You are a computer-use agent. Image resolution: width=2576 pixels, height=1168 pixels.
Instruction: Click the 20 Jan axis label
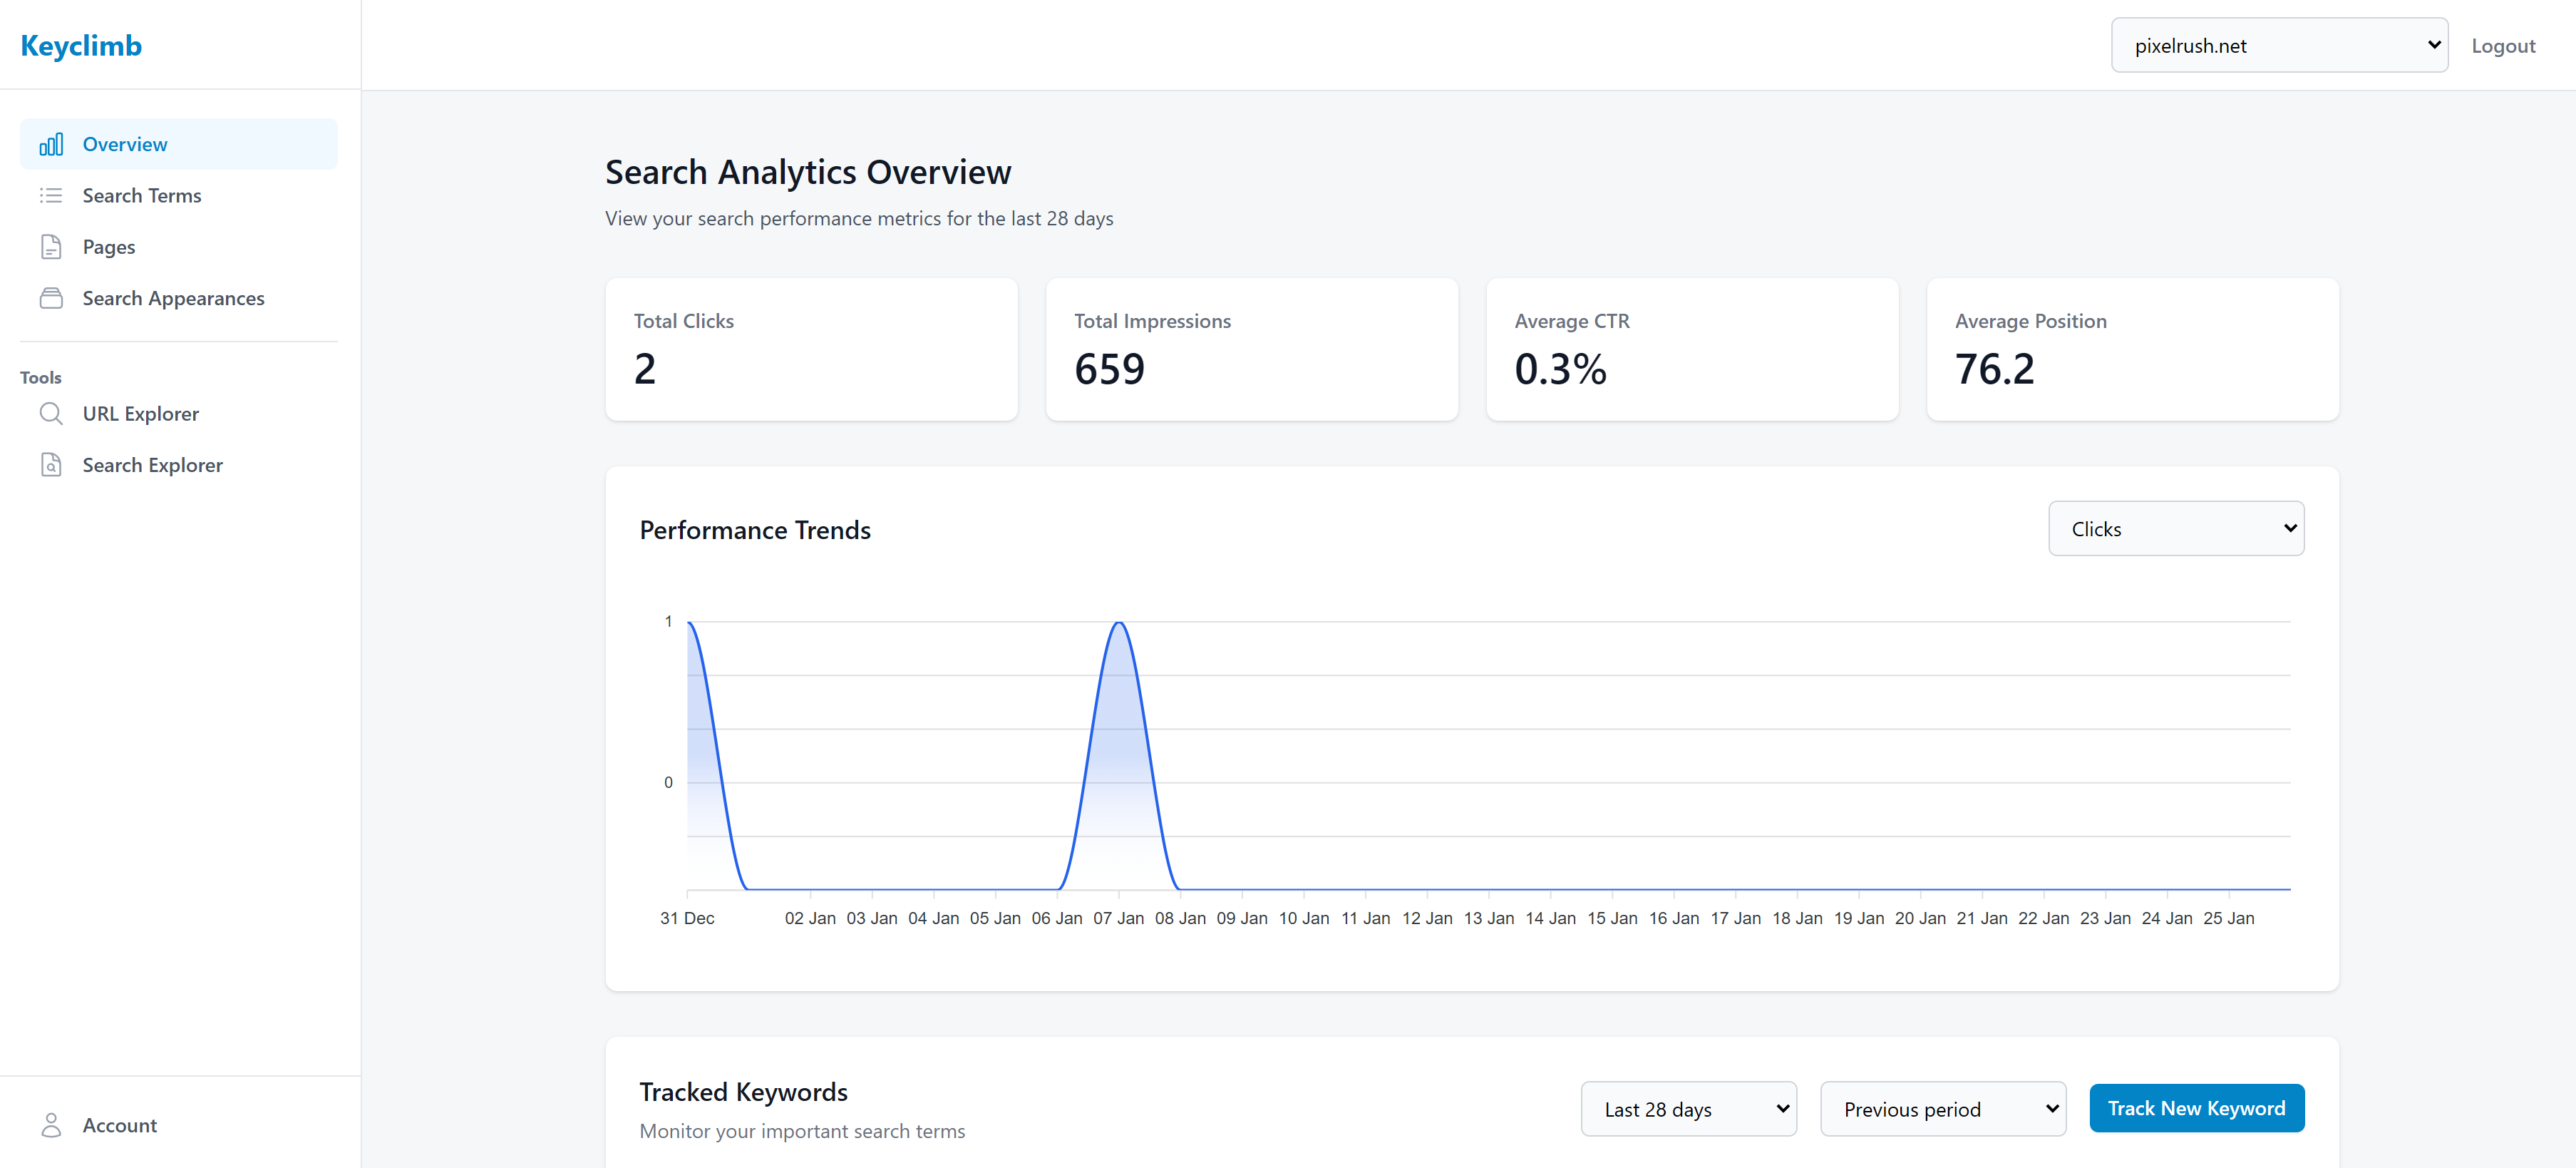[1920, 918]
